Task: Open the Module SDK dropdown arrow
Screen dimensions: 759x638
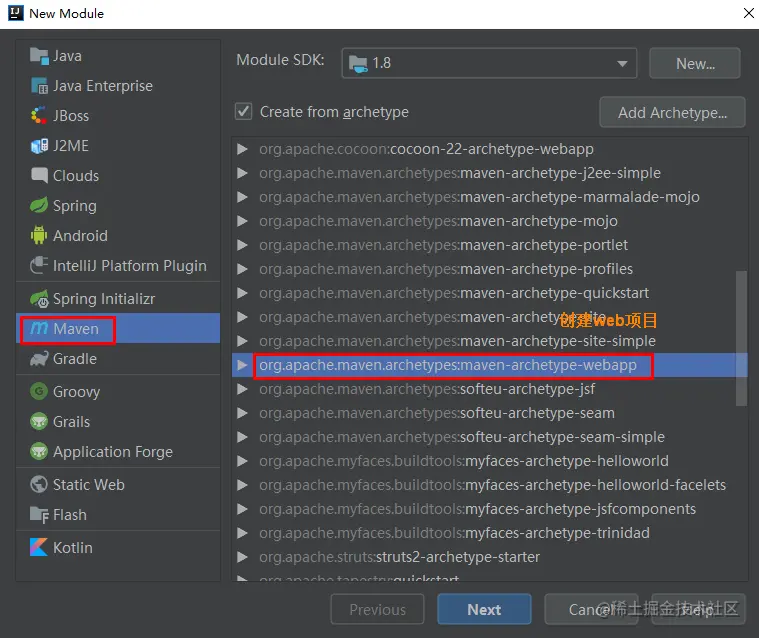Action: click(622, 63)
